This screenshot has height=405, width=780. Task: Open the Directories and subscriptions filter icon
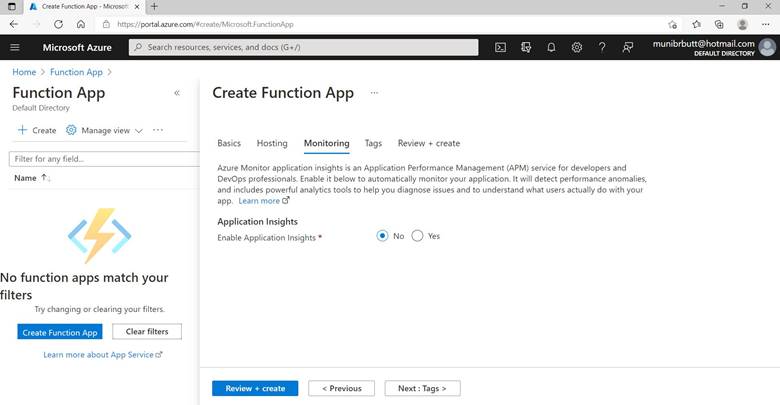[x=526, y=47]
